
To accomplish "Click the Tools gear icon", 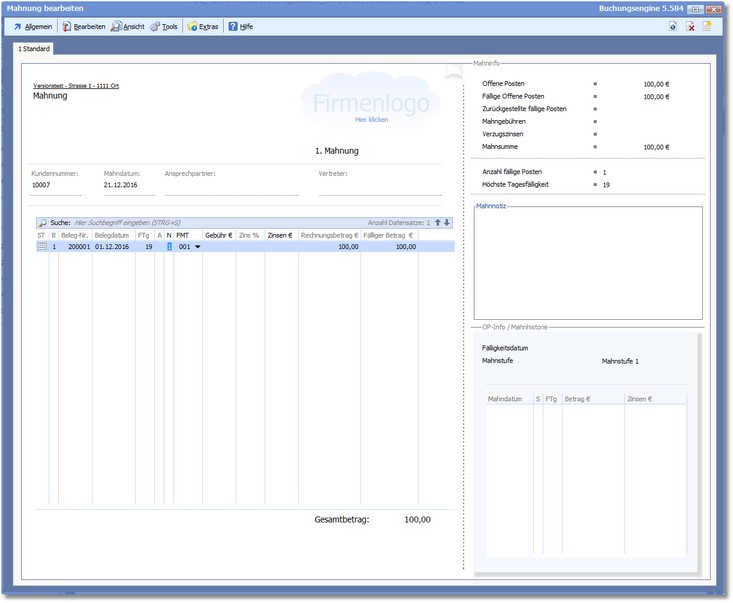I will pos(155,26).
